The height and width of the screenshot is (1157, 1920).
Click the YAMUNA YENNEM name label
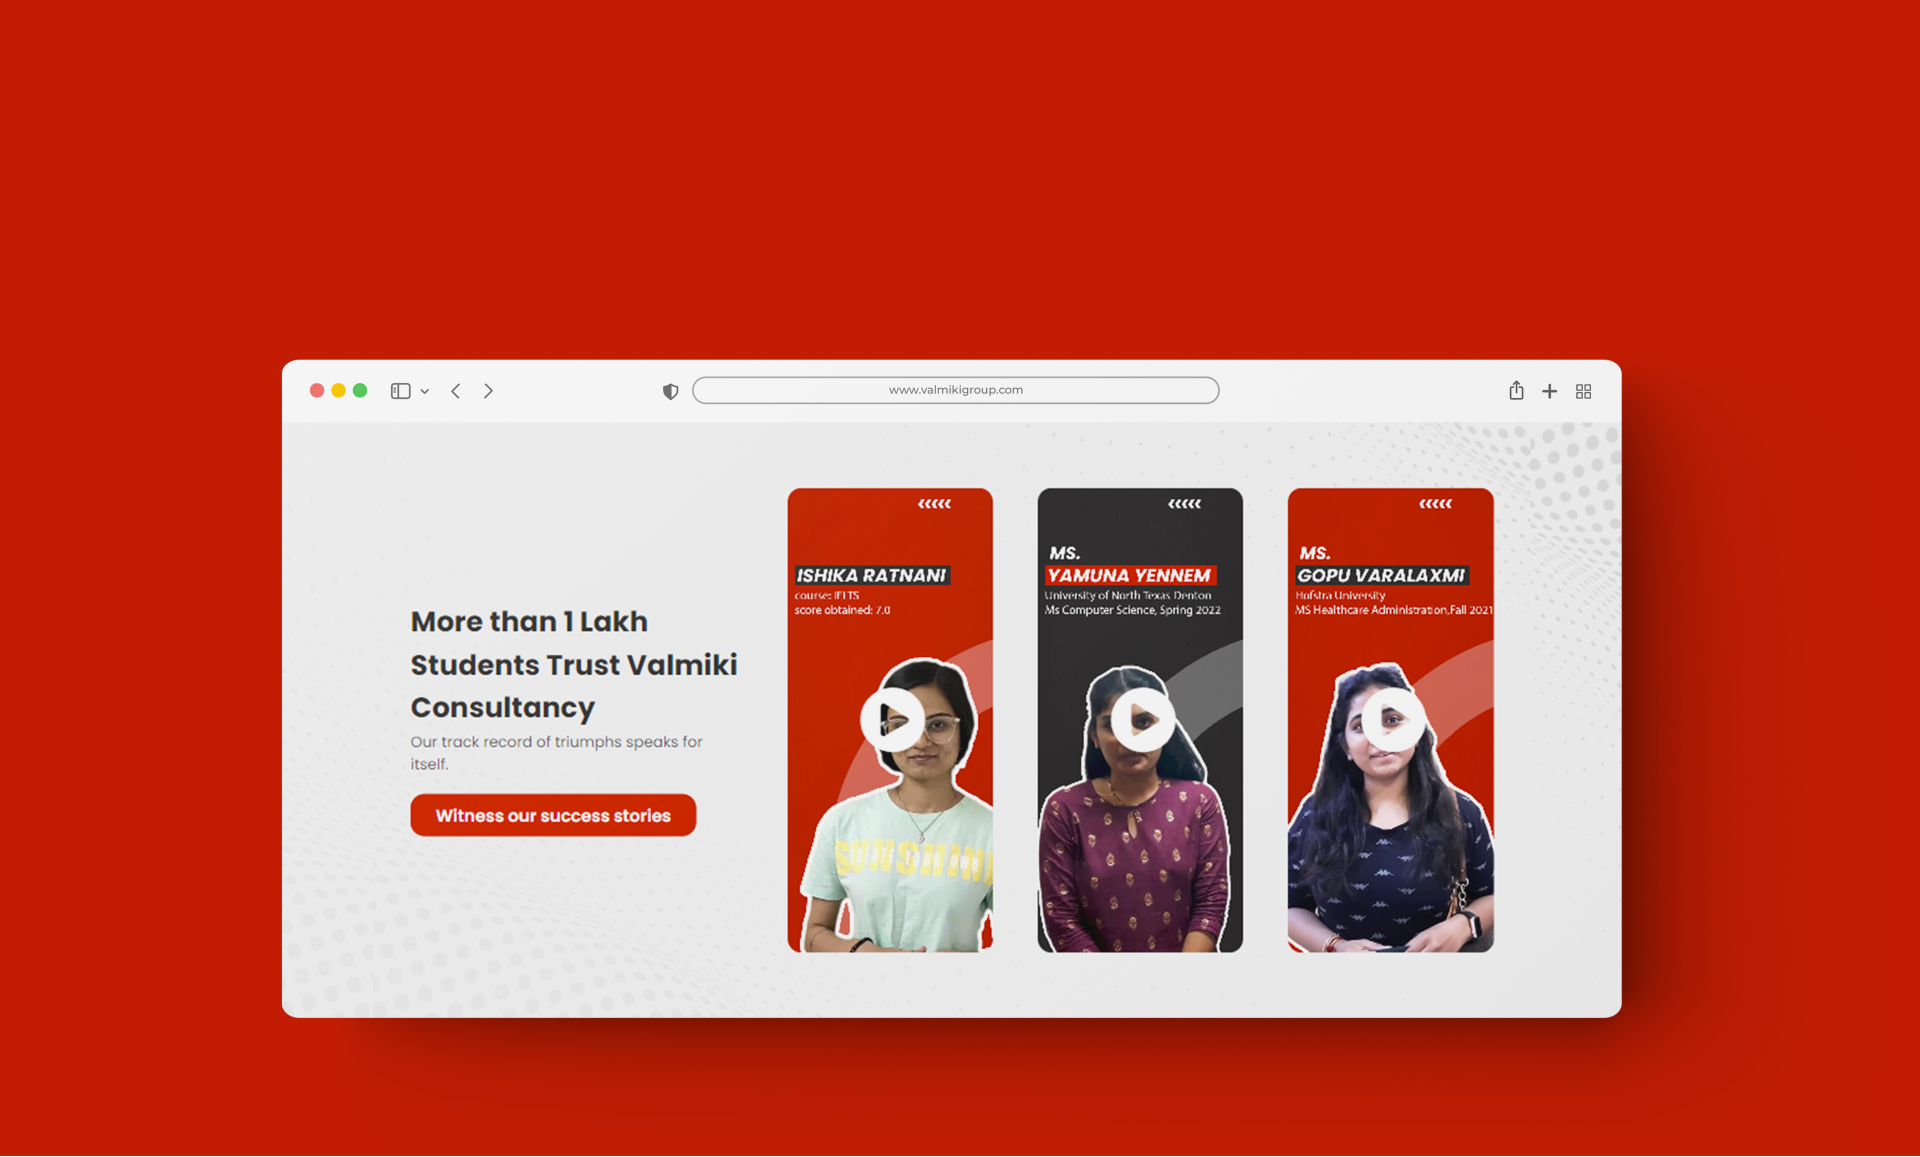[x=1129, y=575]
